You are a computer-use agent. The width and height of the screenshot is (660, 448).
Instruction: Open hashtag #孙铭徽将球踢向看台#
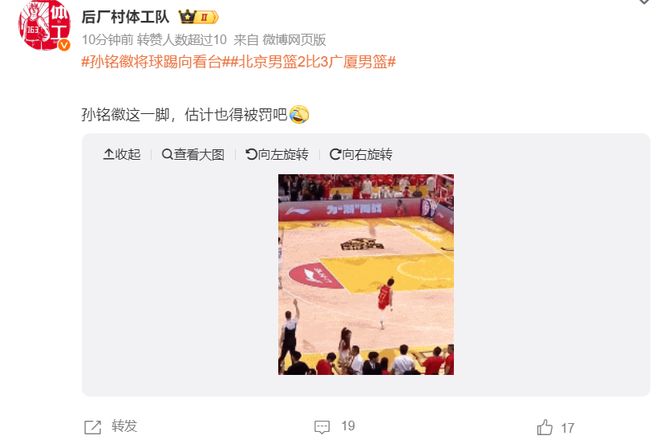coord(154,62)
